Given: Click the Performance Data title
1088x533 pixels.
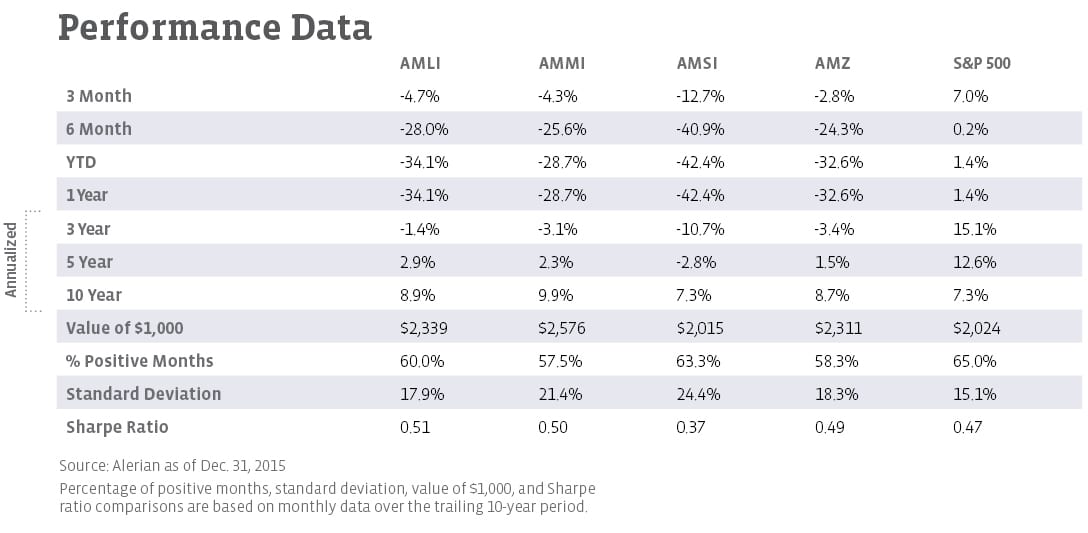Looking at the screenshot, I should pyautogui.click(x=215, y=27).
